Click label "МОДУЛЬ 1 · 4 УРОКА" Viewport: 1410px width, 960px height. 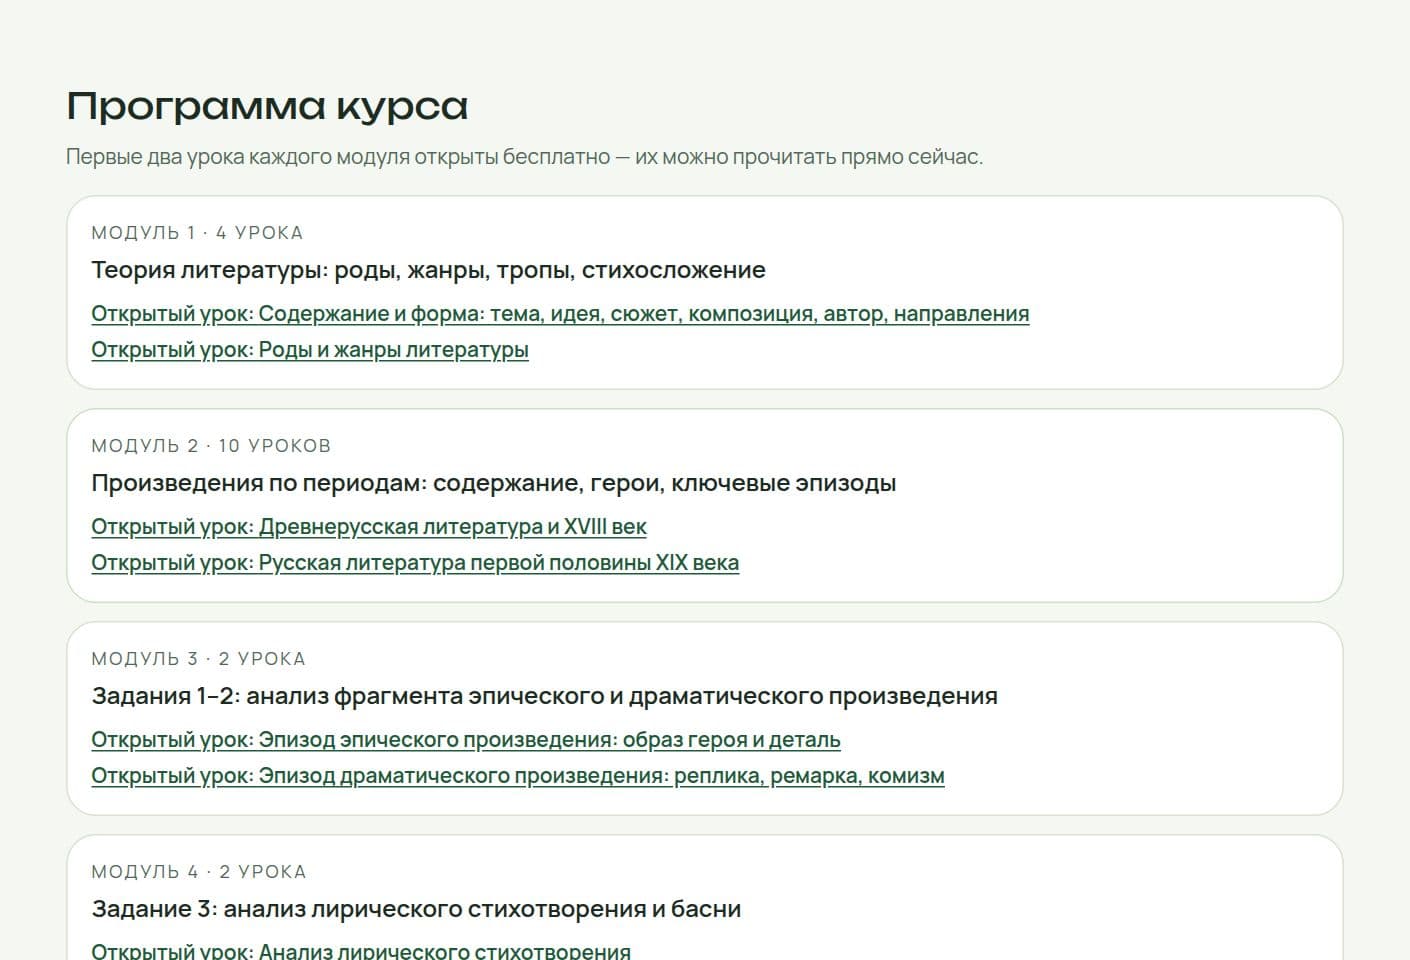(x=197, y=233)
